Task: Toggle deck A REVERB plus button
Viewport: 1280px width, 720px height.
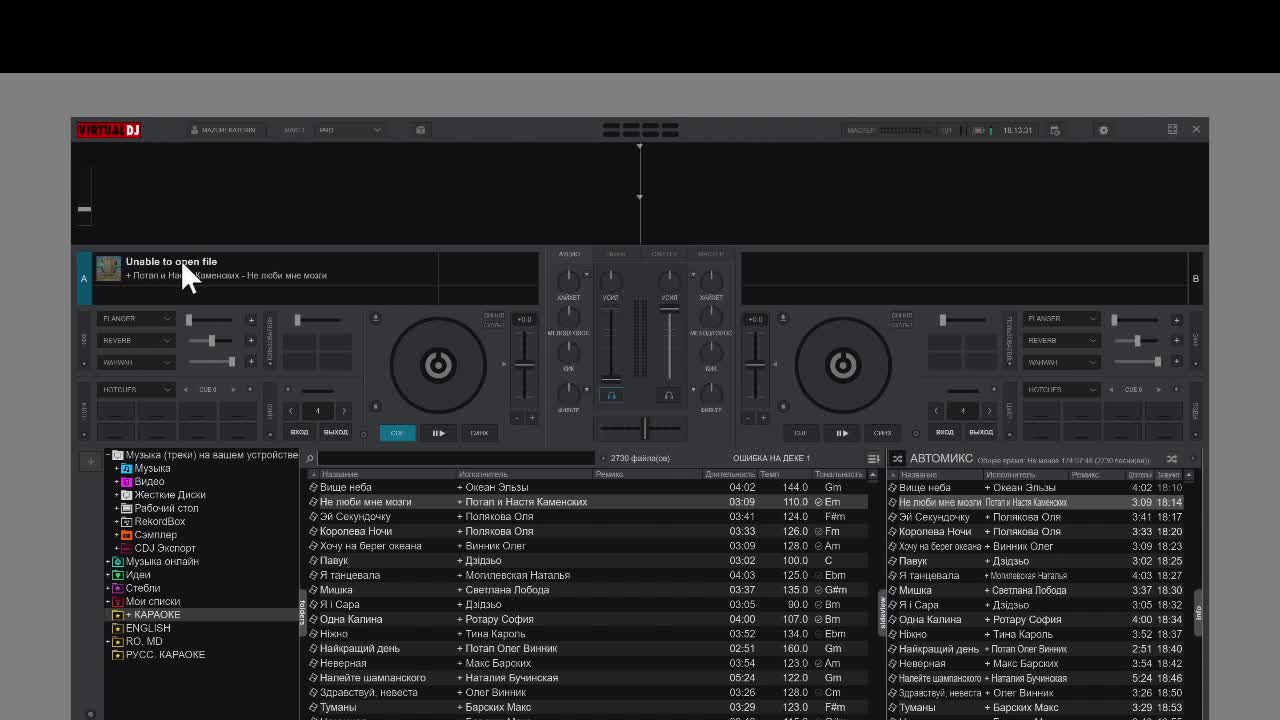Action: [251, 340]
